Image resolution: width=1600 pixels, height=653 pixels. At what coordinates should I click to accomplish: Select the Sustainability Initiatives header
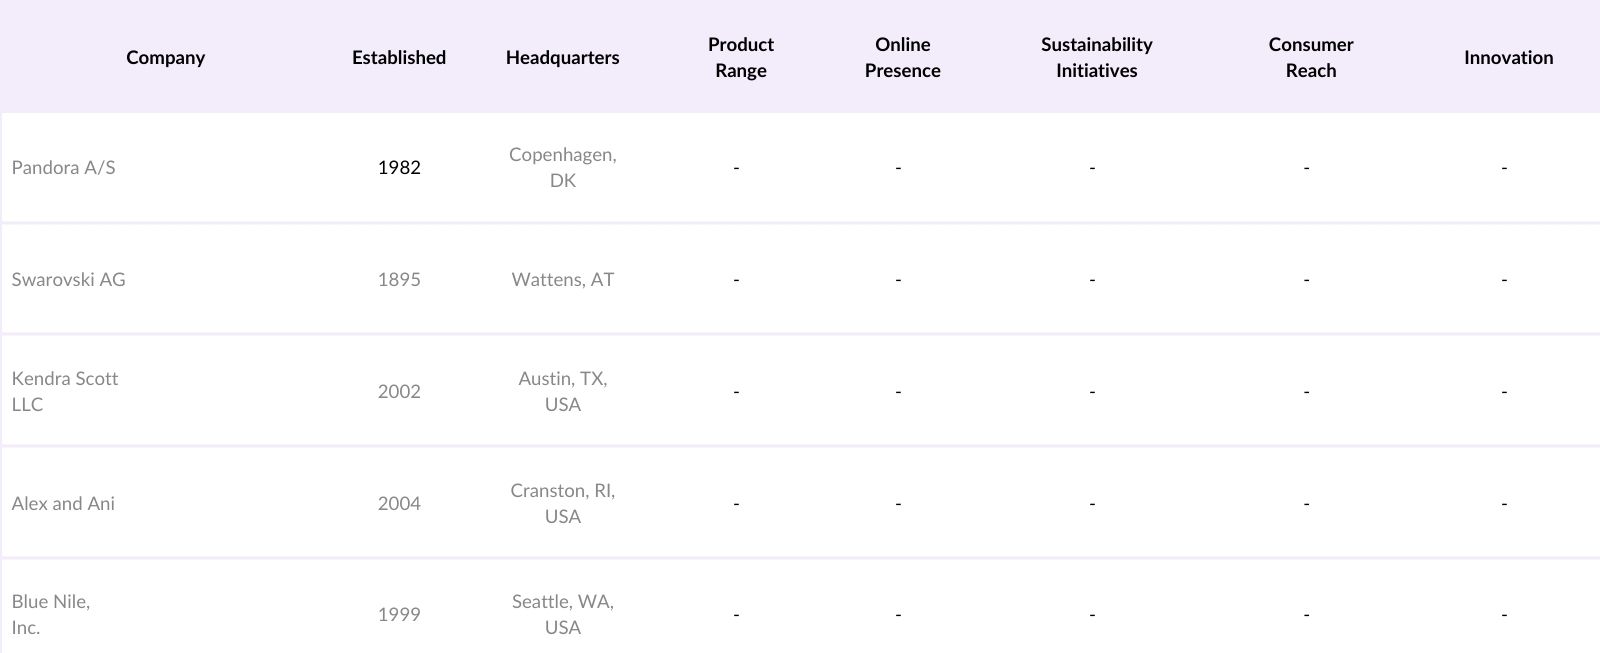(x=1096, y=58)
